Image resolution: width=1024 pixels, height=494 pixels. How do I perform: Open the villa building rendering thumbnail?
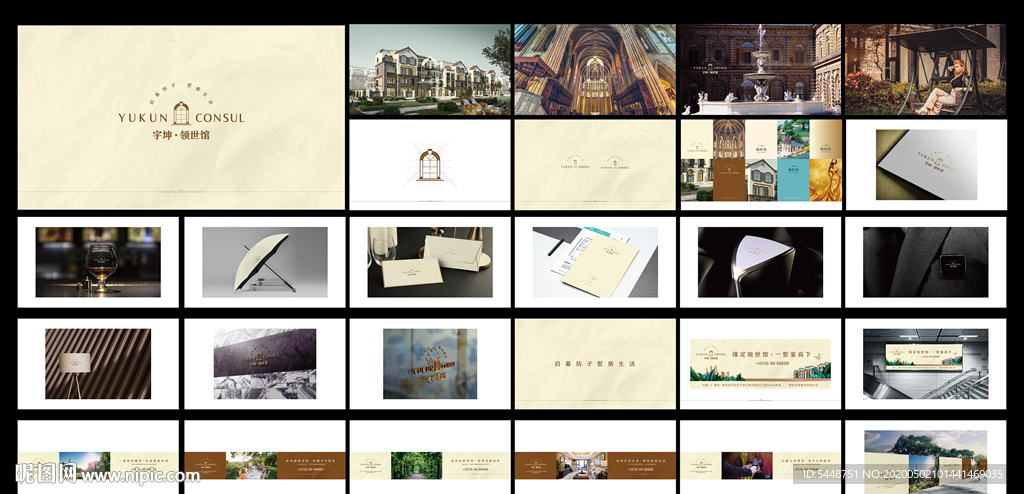(429, 70)
